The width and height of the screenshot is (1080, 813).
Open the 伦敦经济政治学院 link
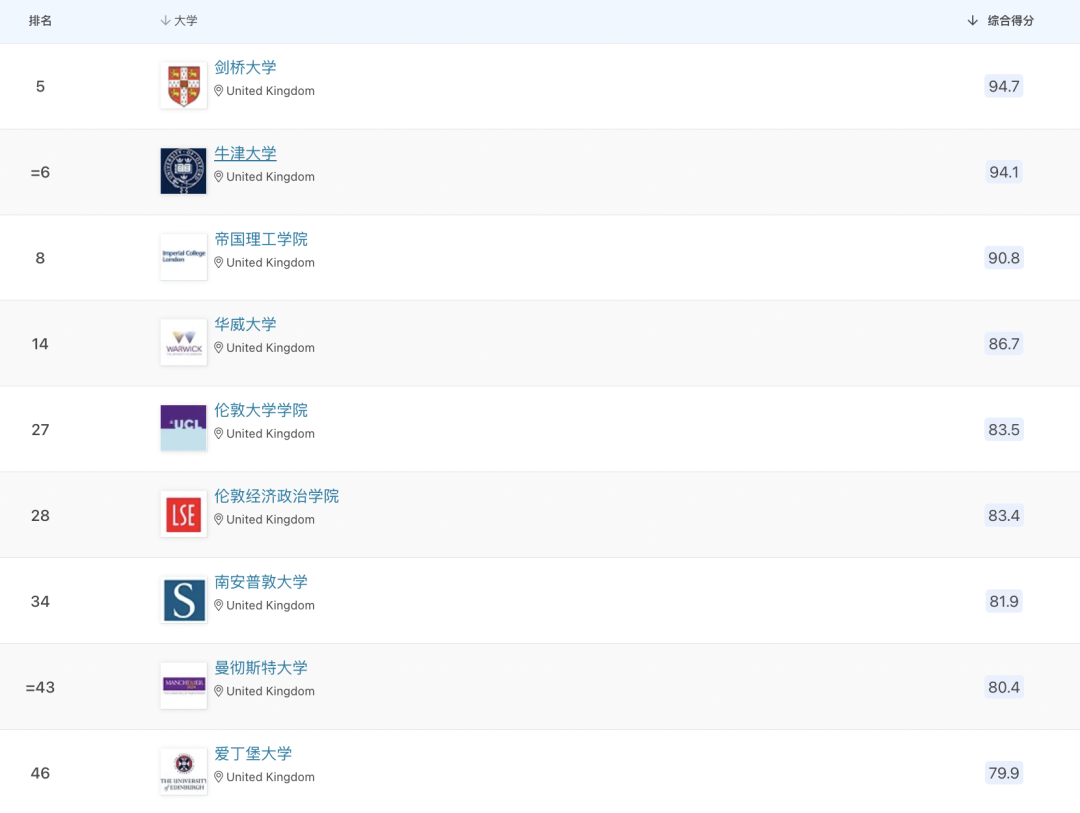277,496
